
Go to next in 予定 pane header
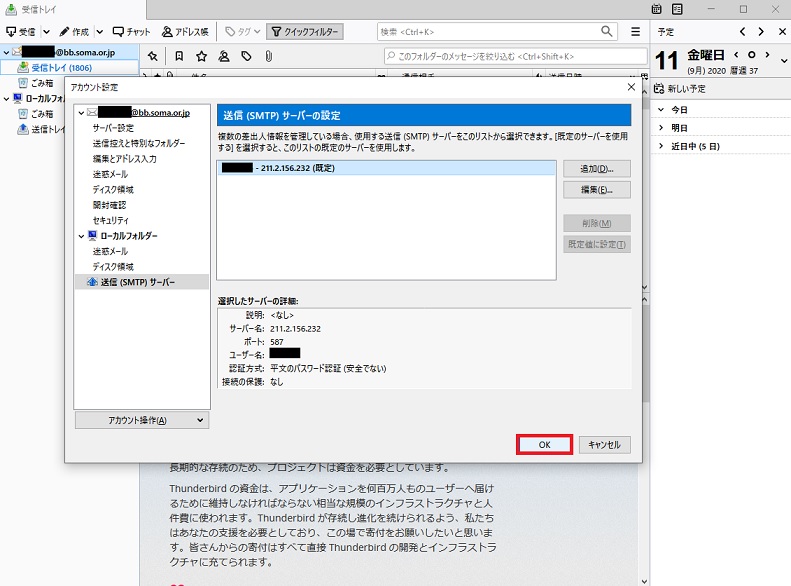click(x=761, y=31)
